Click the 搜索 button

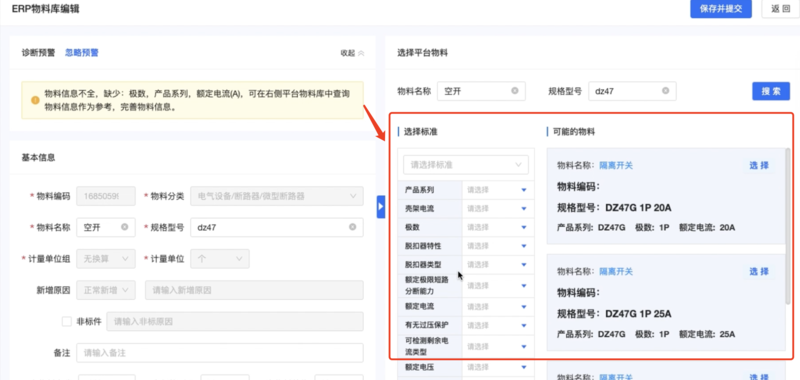(771, 91)
